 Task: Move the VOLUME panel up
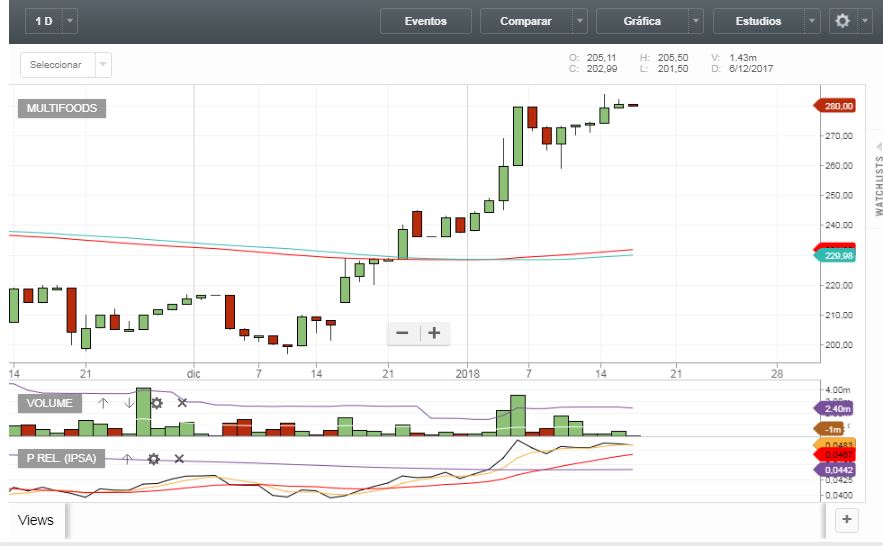pyautogui.click(x=103, y=403)
